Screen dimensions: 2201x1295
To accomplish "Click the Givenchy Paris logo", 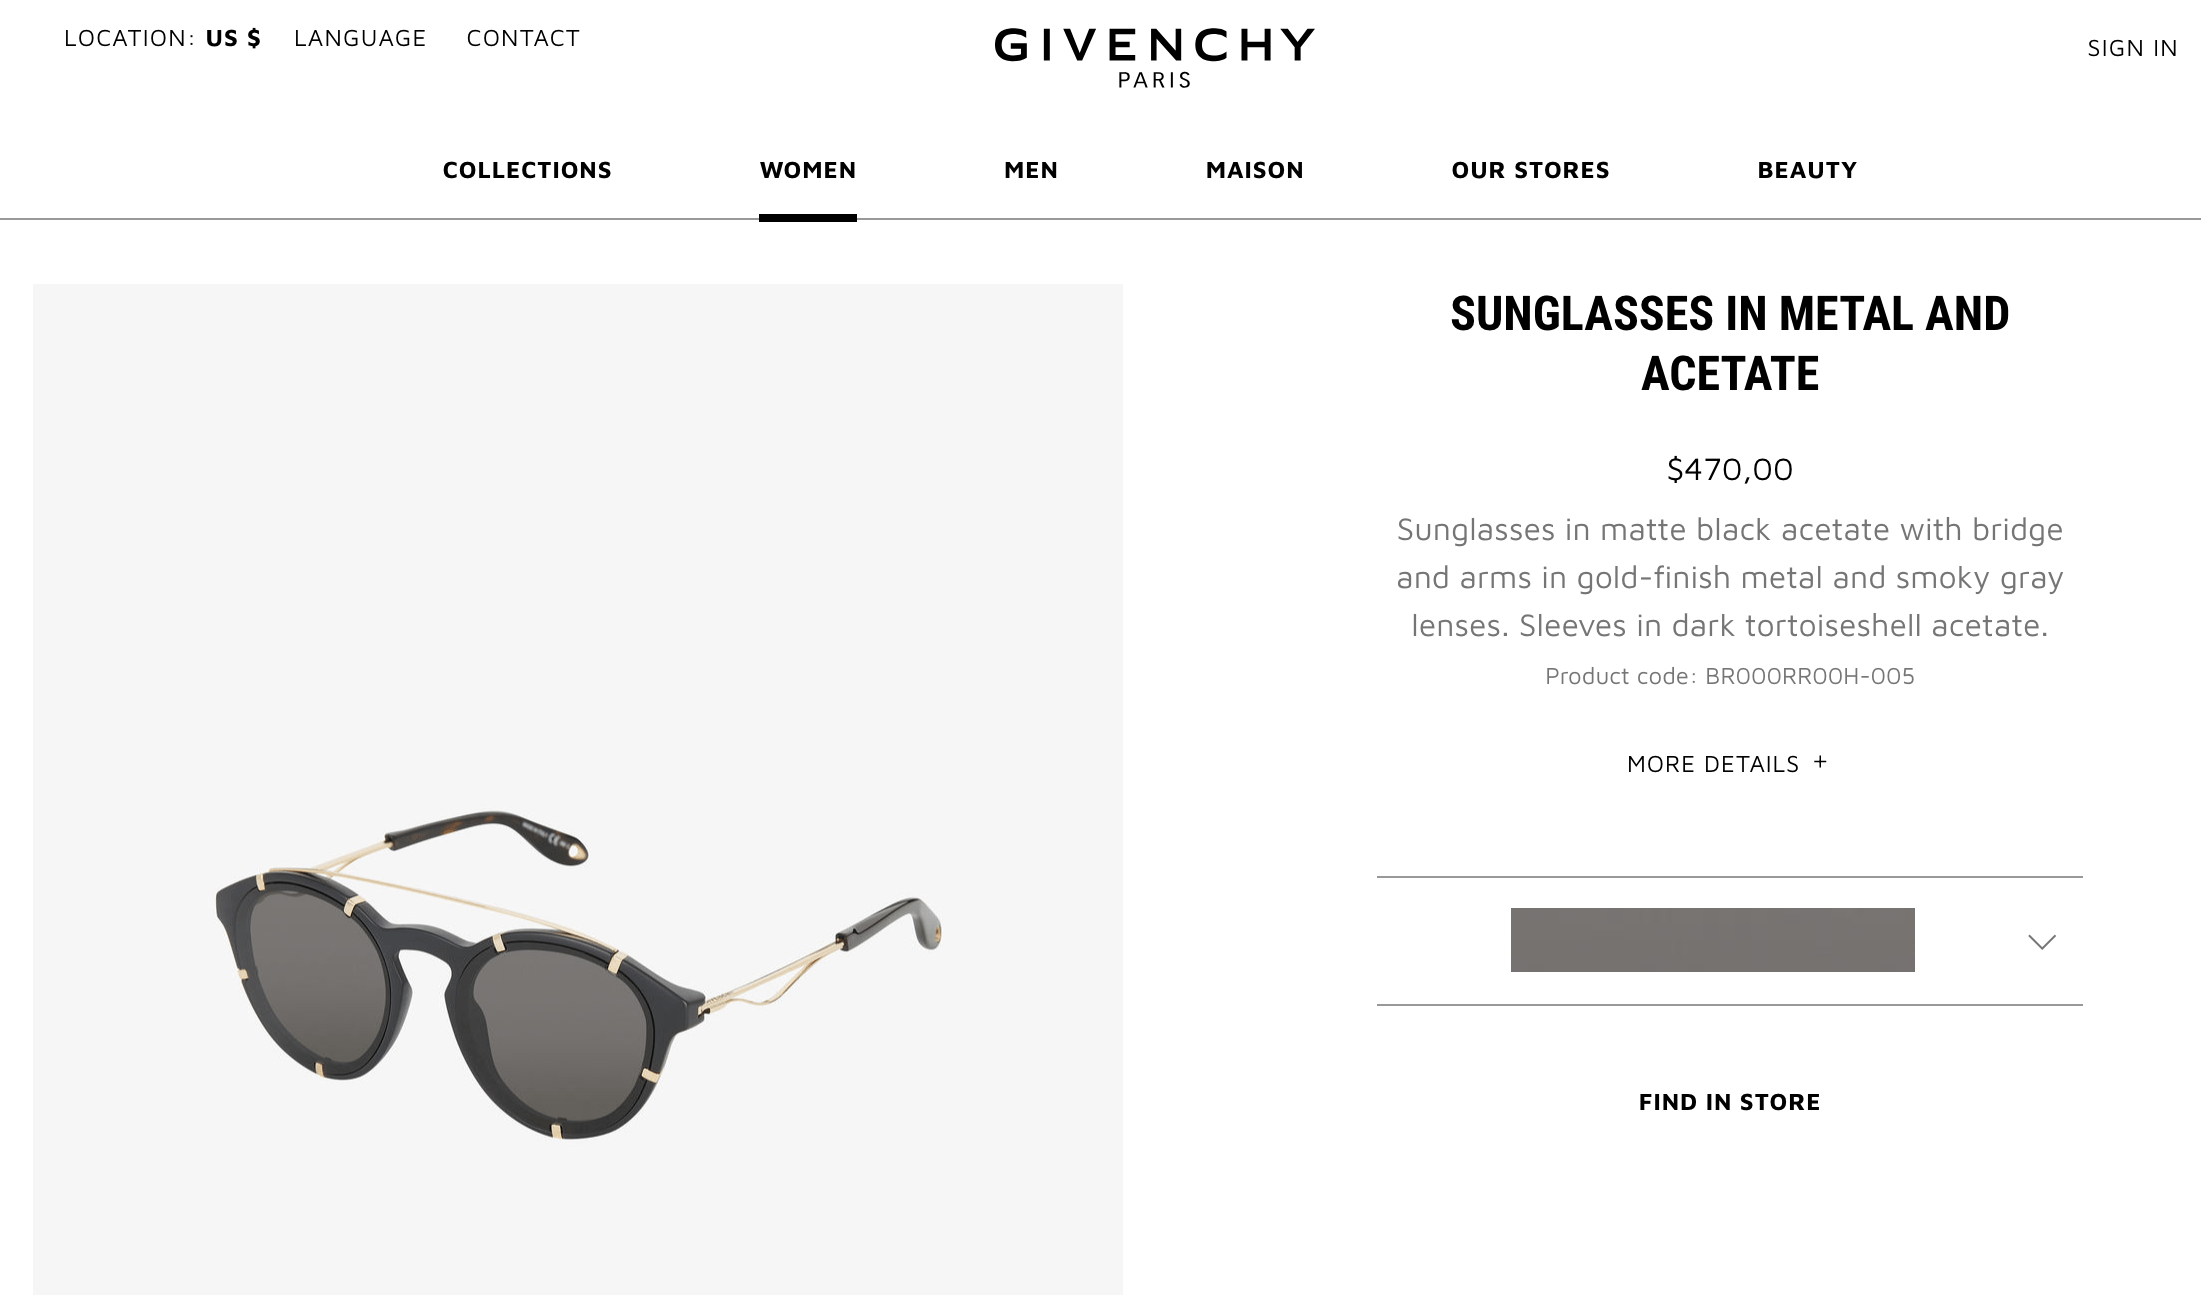I will pyautogui.click(x=1154, y=58).
